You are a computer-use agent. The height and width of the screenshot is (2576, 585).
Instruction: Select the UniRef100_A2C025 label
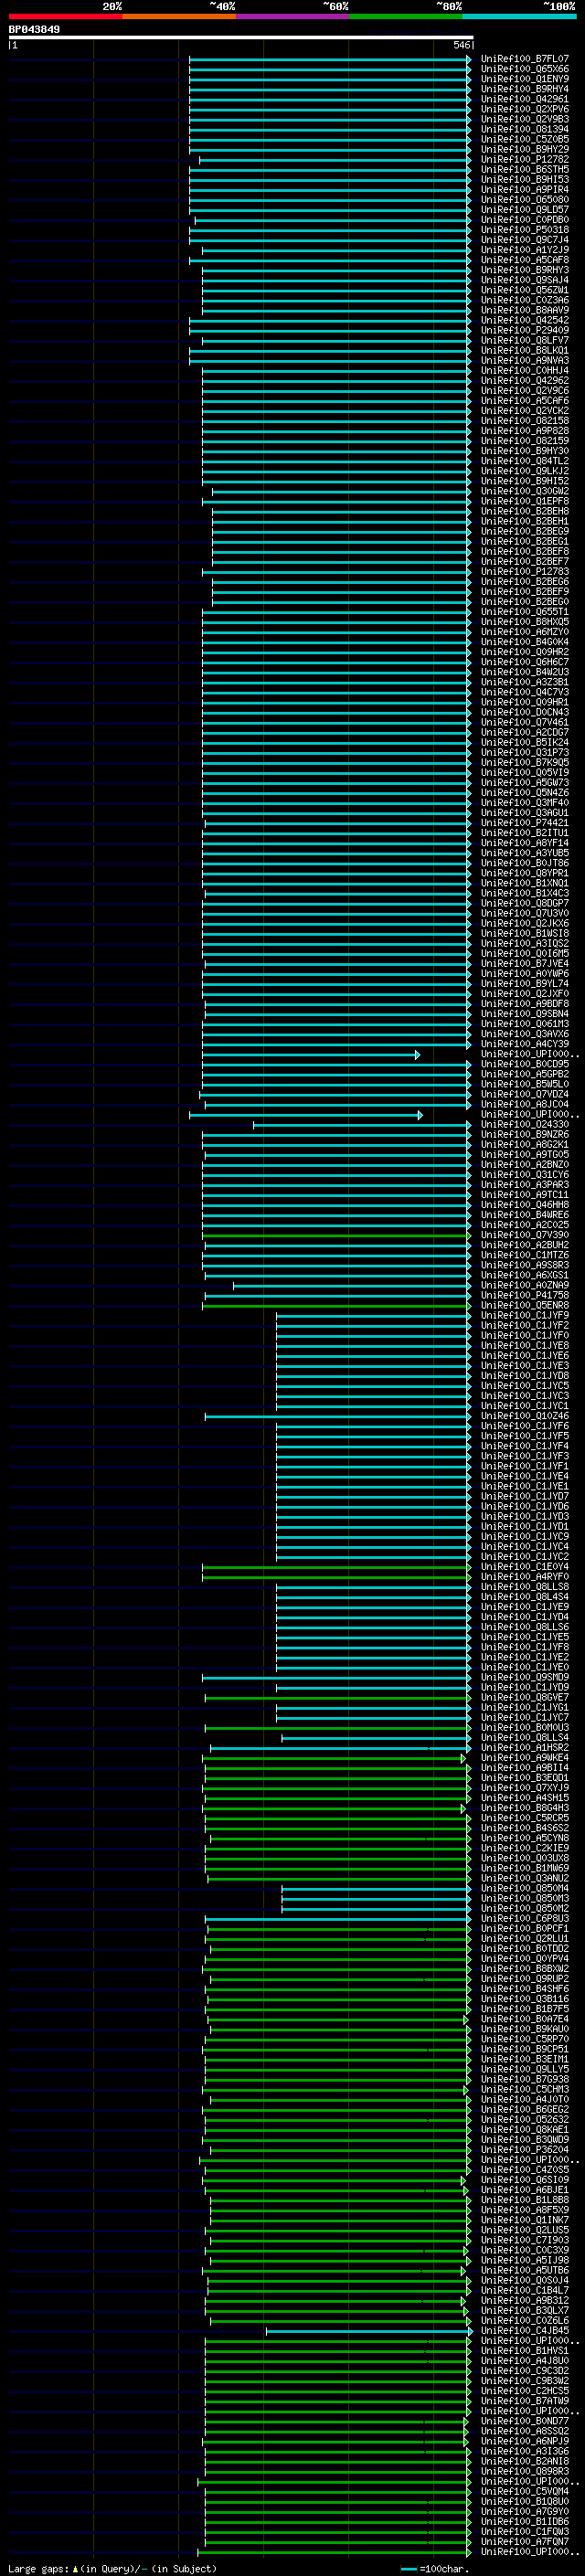pos(525,1225)
